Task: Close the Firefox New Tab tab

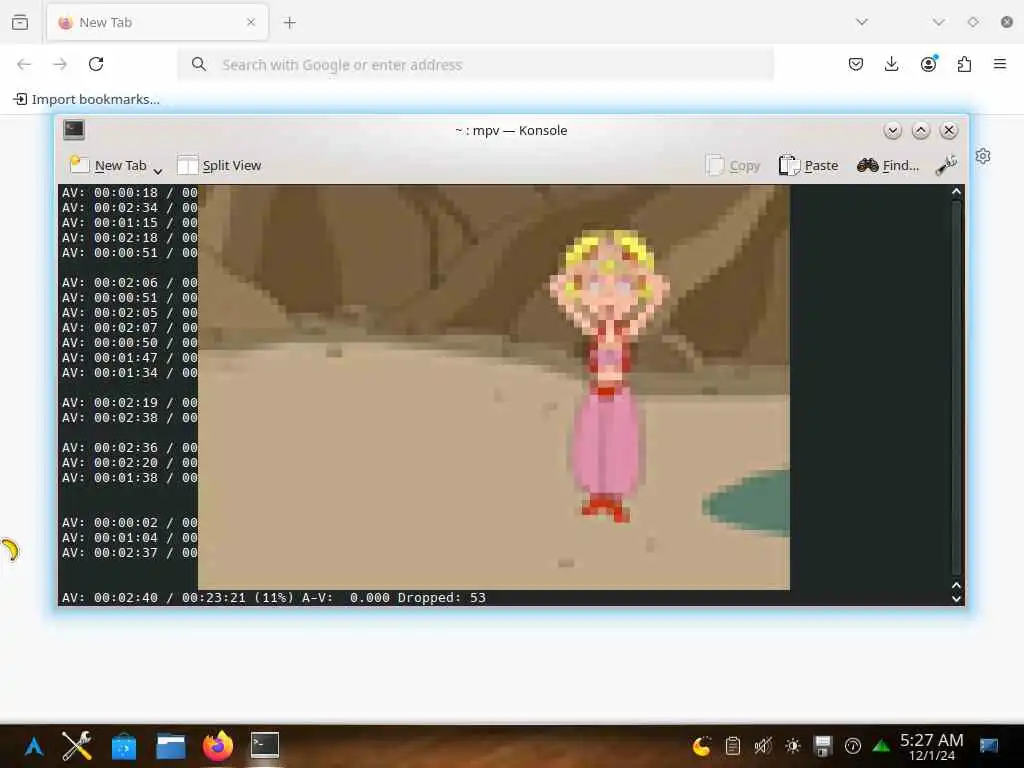Action: point(251,22)
